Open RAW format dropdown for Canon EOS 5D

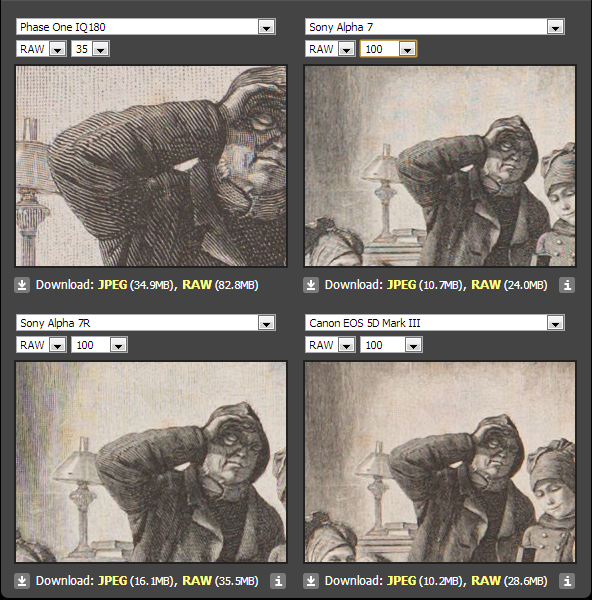330,345
